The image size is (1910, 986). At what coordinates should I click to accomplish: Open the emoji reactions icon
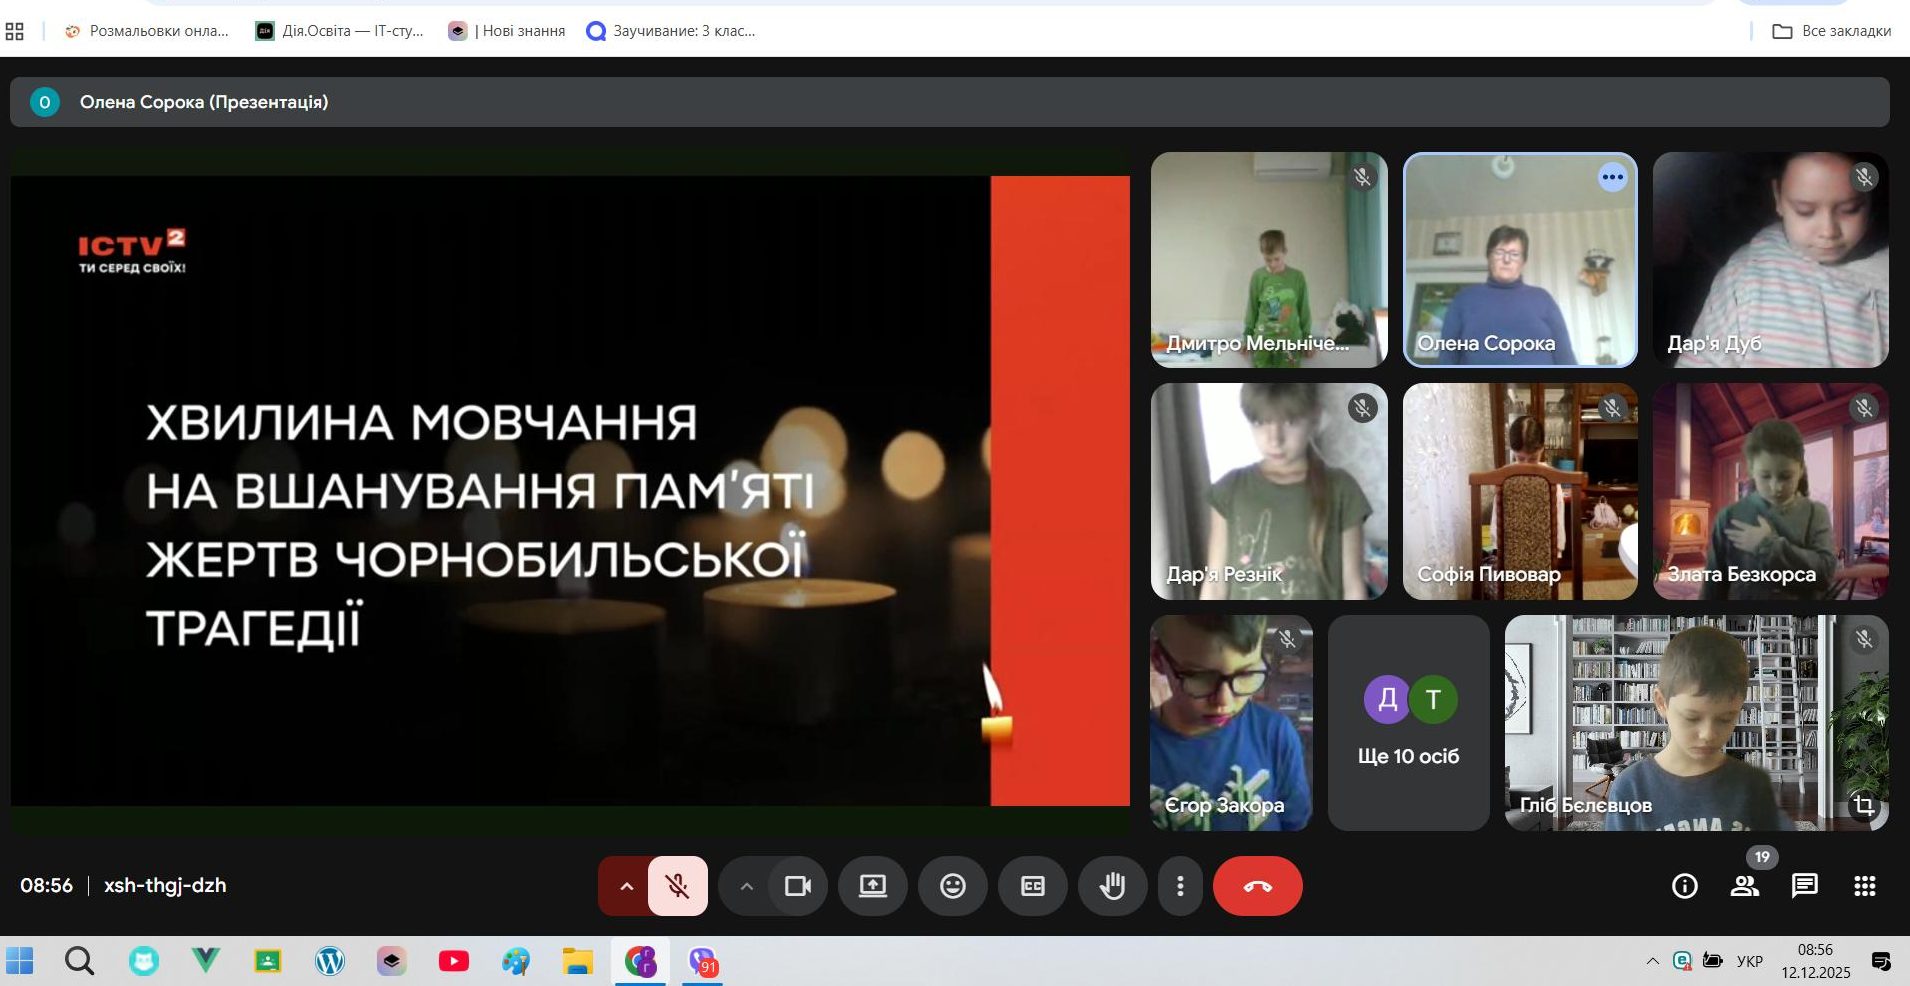[x=952, y=886]
